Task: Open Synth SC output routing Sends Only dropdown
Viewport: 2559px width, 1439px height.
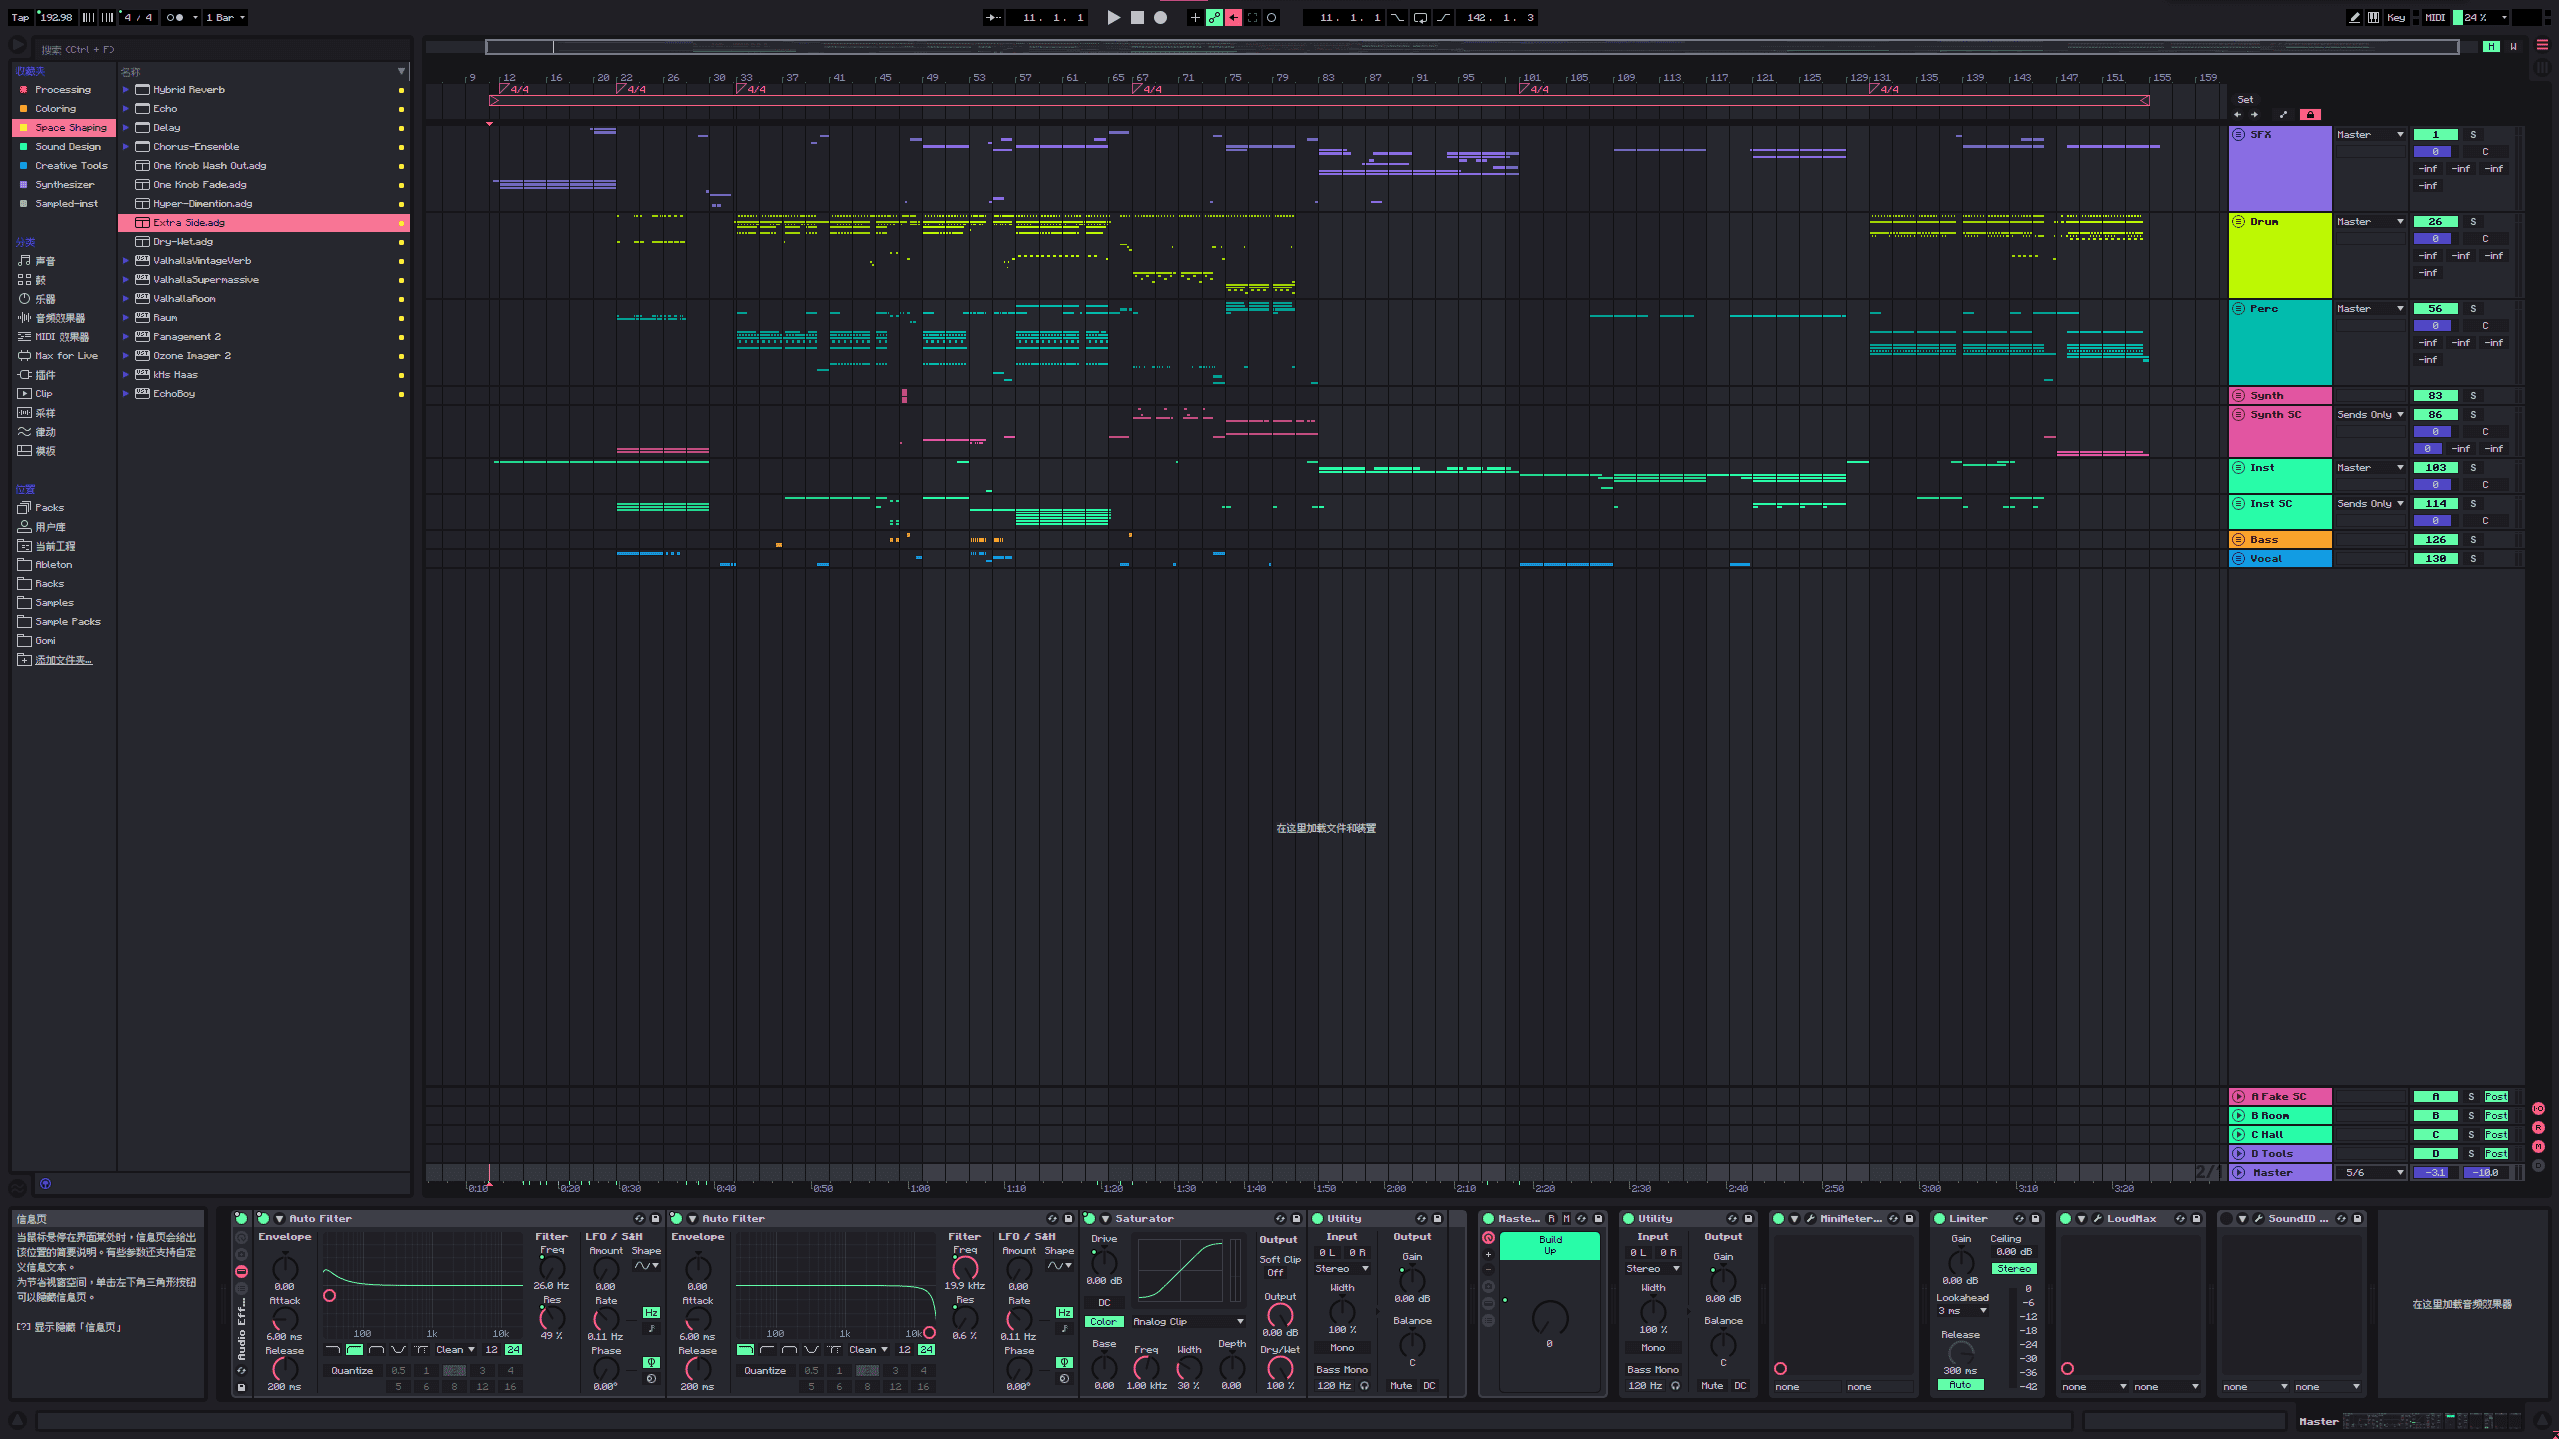Action: (2370, 415)
